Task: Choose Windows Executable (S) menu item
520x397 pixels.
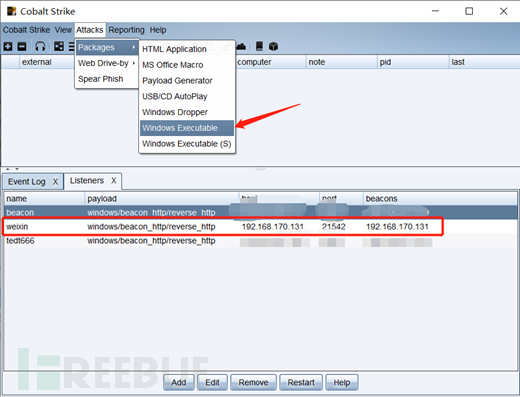Action: click(187, 144)
